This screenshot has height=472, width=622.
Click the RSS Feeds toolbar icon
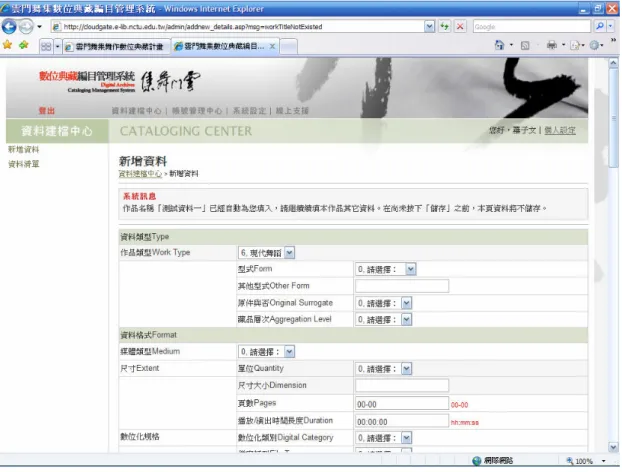525,46
